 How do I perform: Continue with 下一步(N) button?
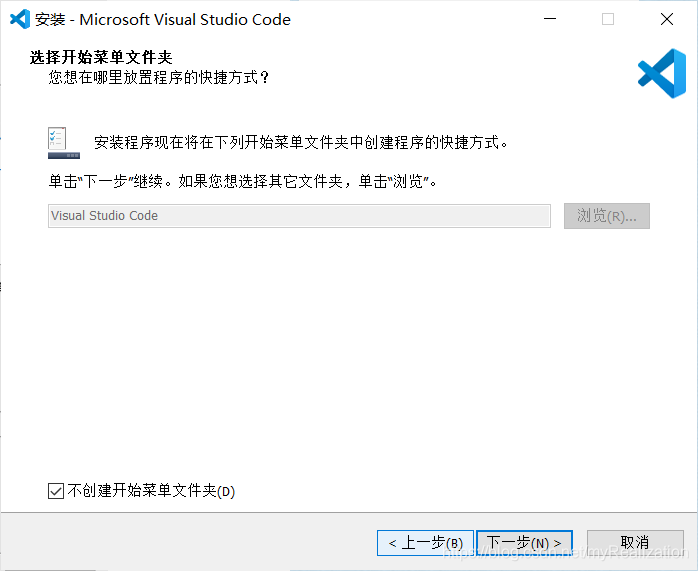524,543
